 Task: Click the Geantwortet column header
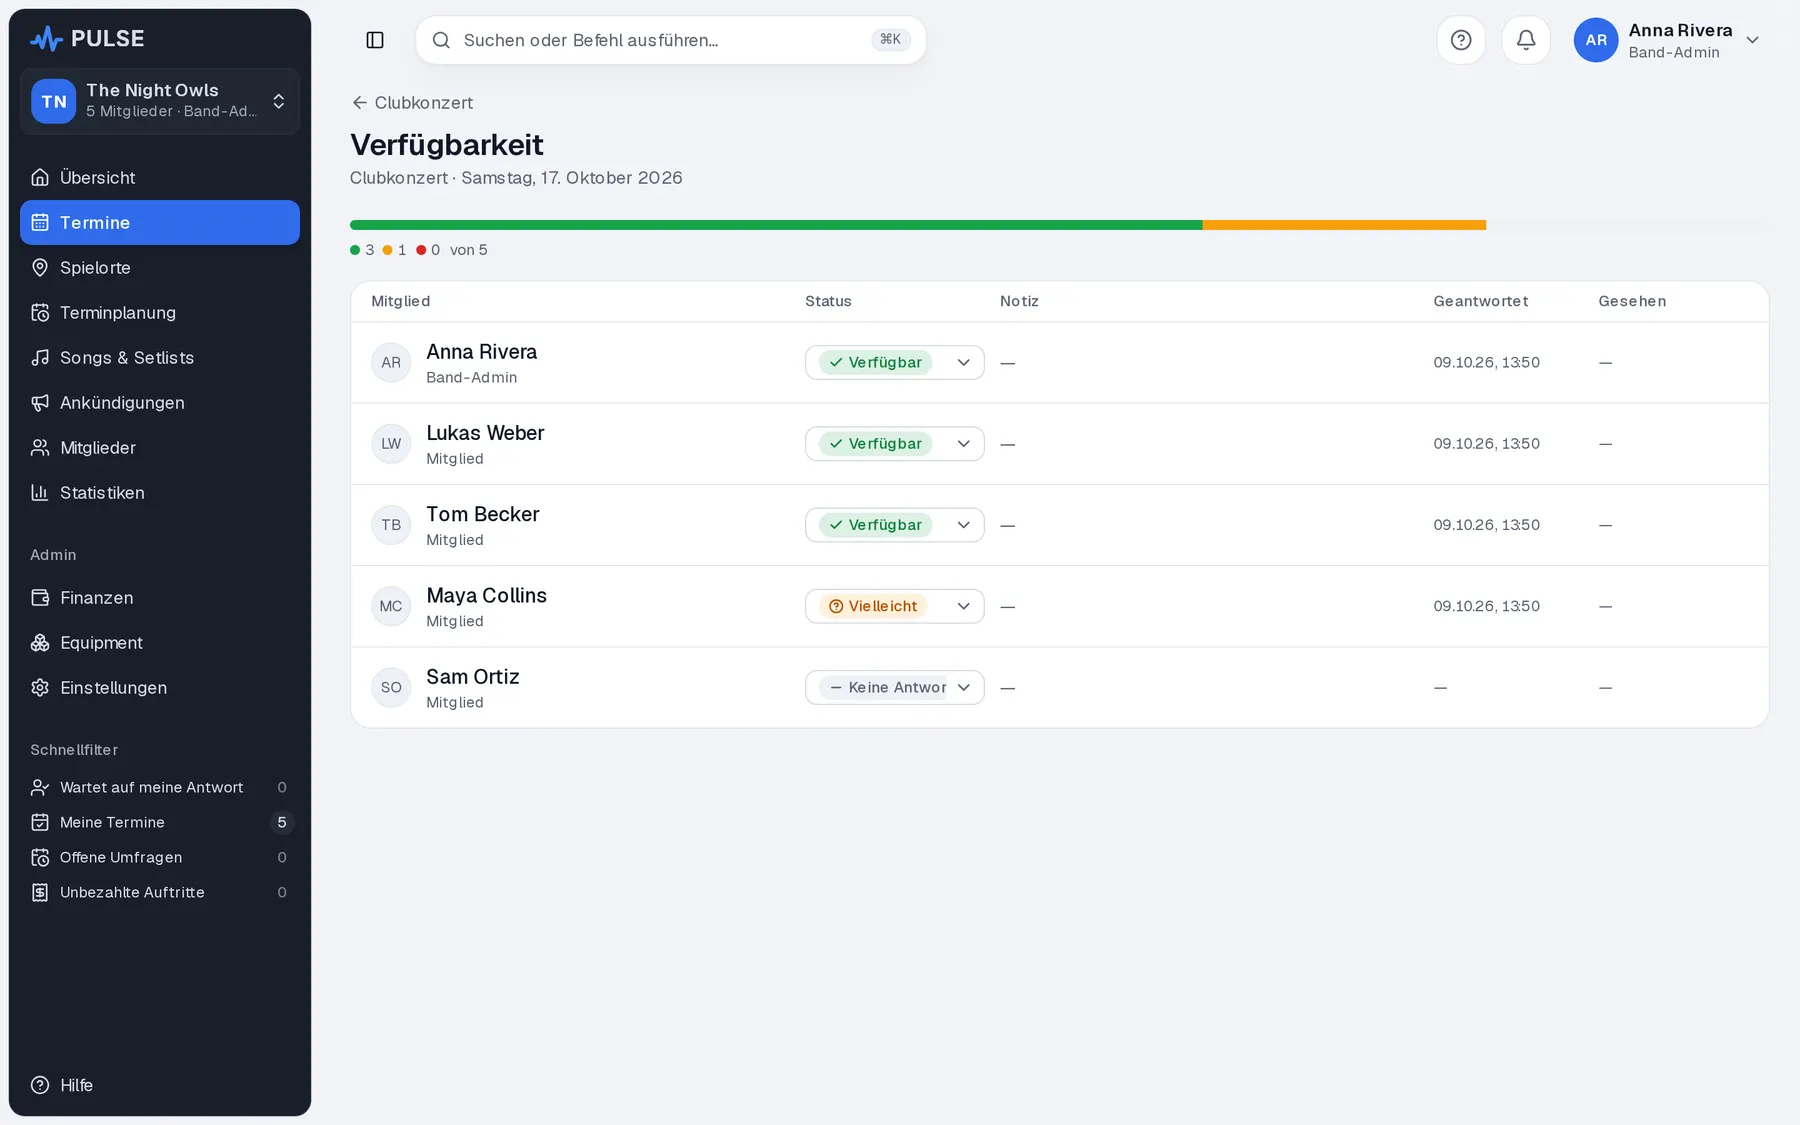(x=1480, y=301)
